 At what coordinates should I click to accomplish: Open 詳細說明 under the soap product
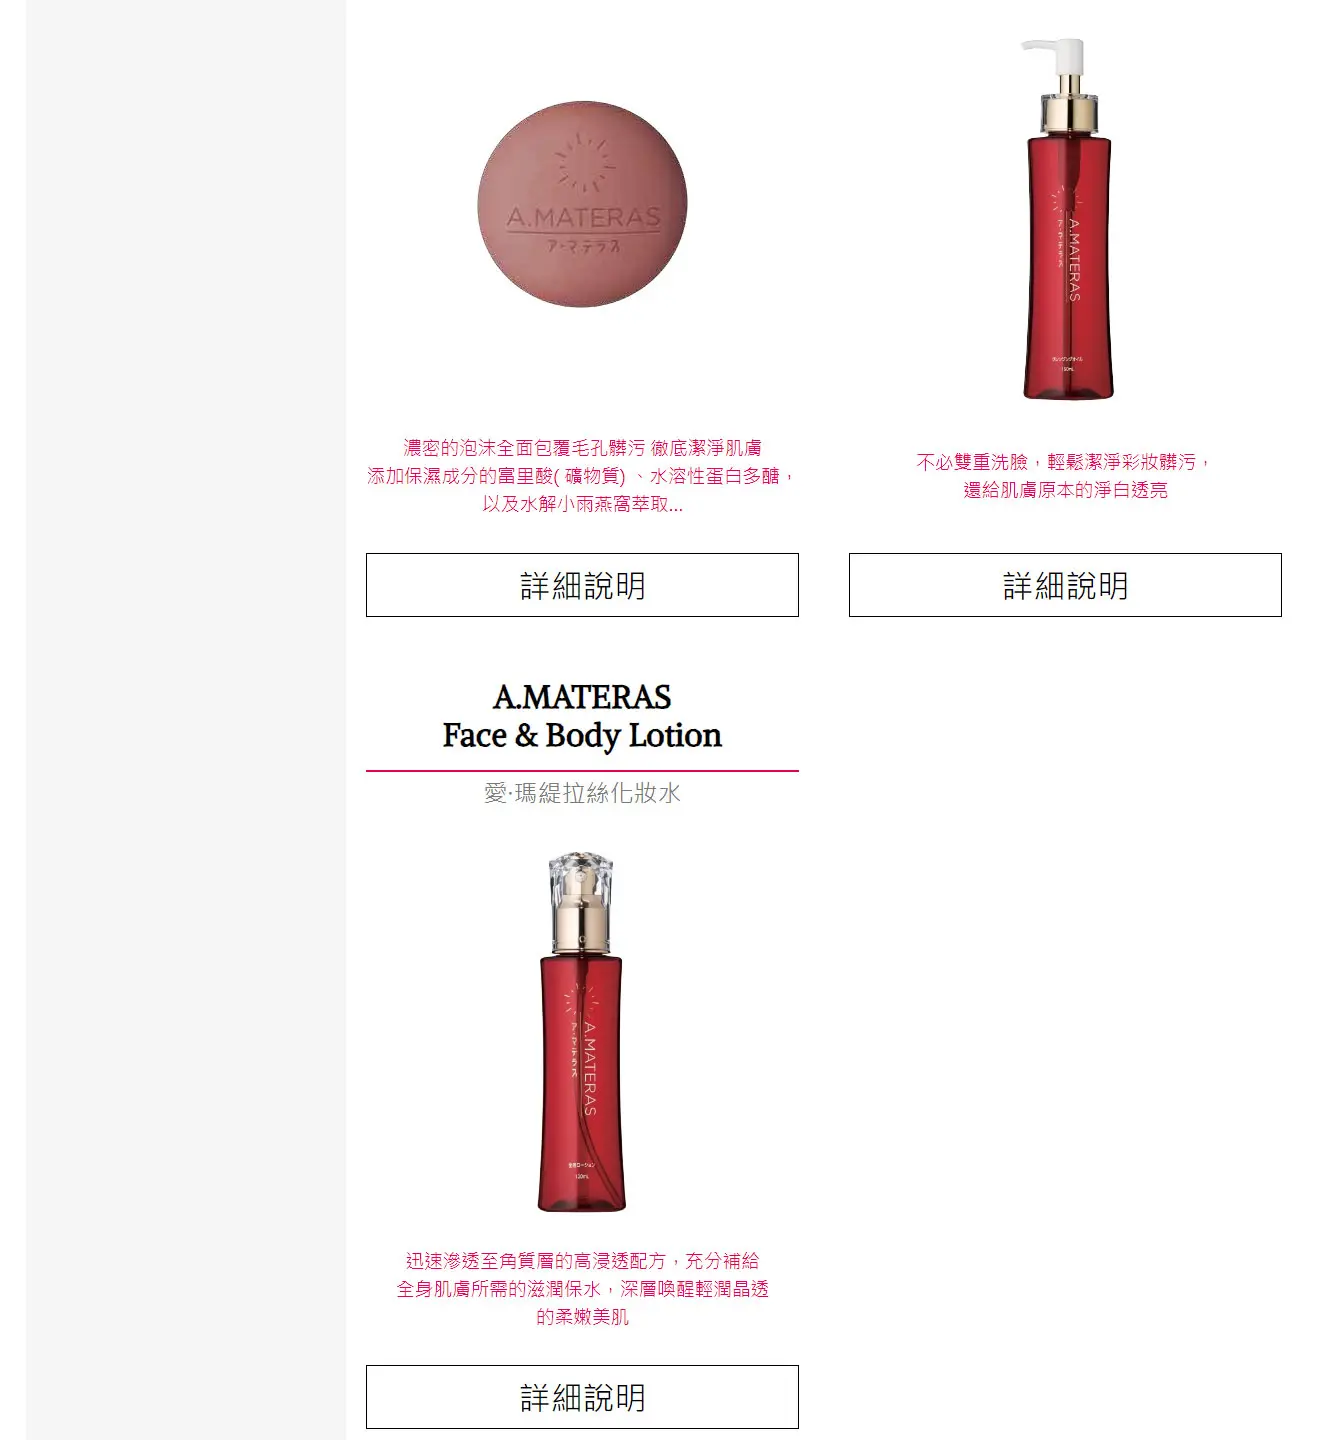(582, 585)
